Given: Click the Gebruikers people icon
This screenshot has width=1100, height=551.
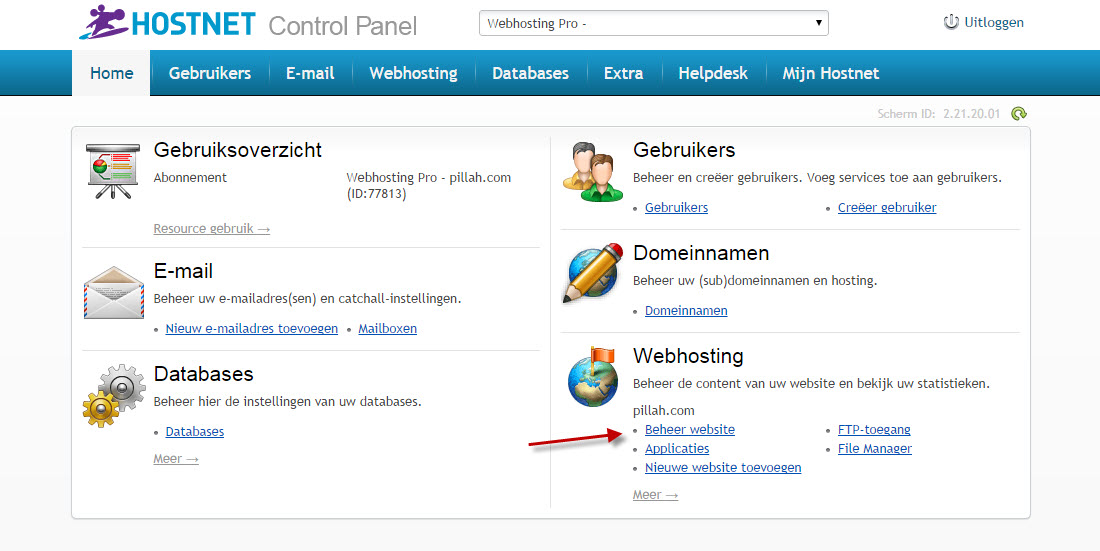Looking at the screenshot, I should [593, 172].
